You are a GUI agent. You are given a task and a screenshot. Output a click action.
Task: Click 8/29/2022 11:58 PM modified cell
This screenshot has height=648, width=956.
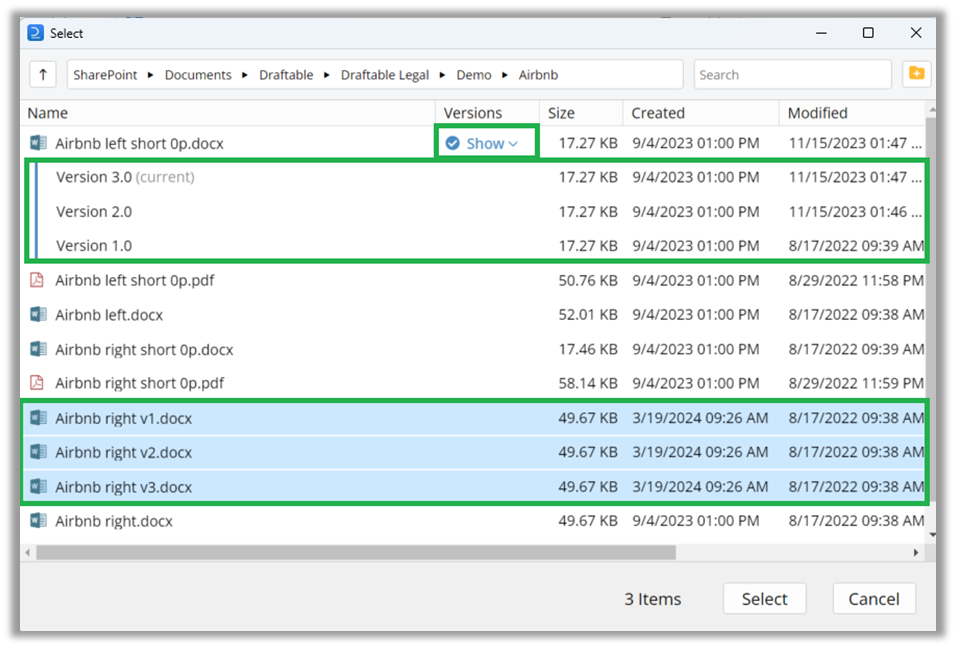pos(855,280)
